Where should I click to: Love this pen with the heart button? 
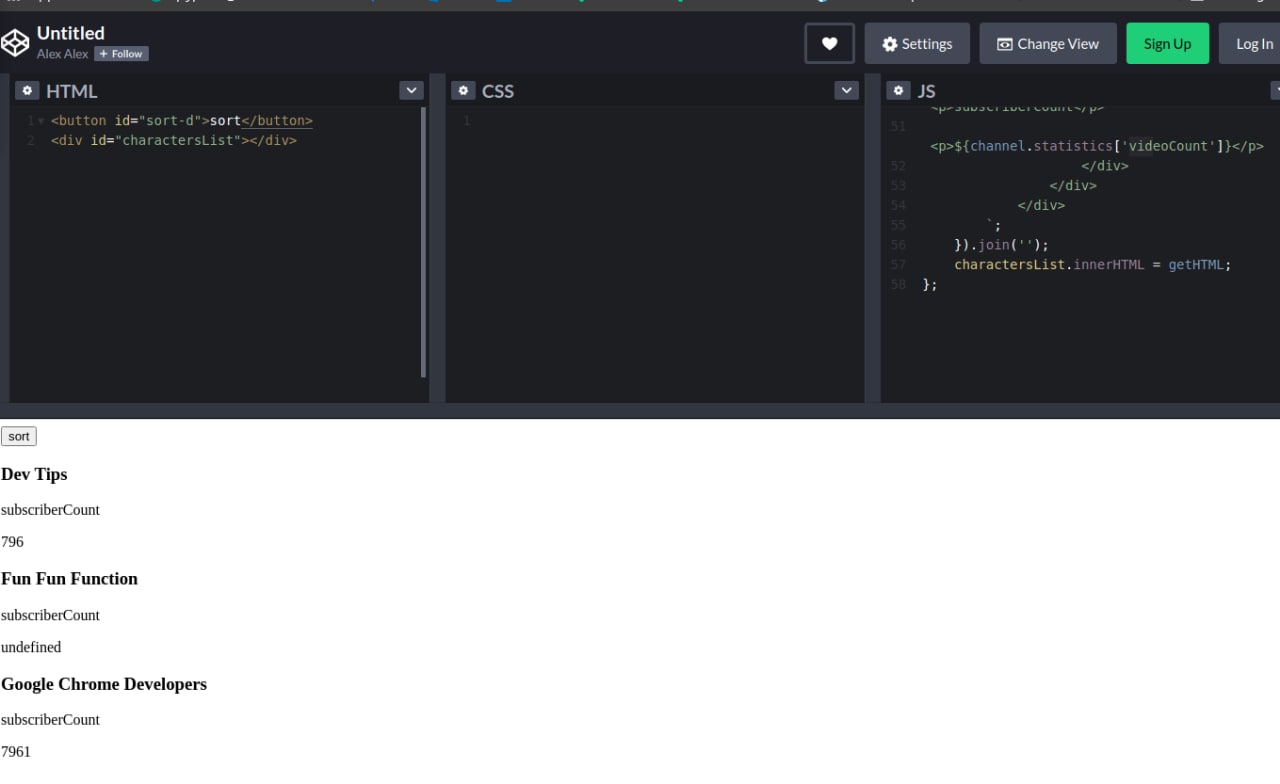(x=829, y=43)
